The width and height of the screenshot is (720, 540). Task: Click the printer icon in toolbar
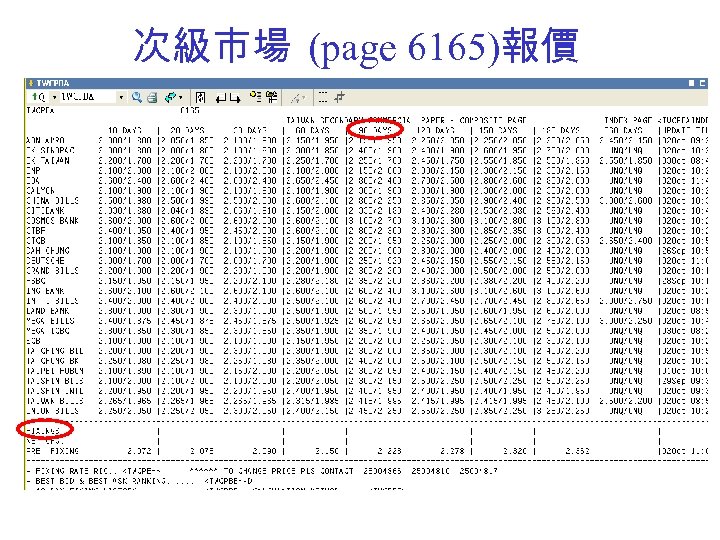[x=152, y=97]
